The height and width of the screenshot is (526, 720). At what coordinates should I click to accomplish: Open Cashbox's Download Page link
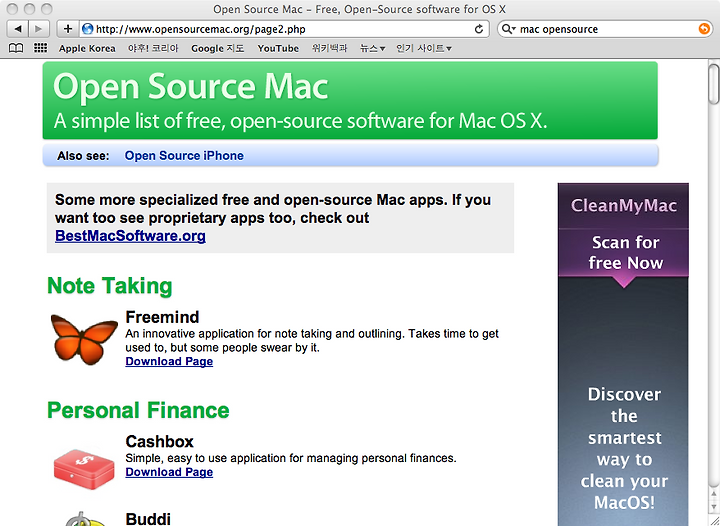[x=169, y=472]
